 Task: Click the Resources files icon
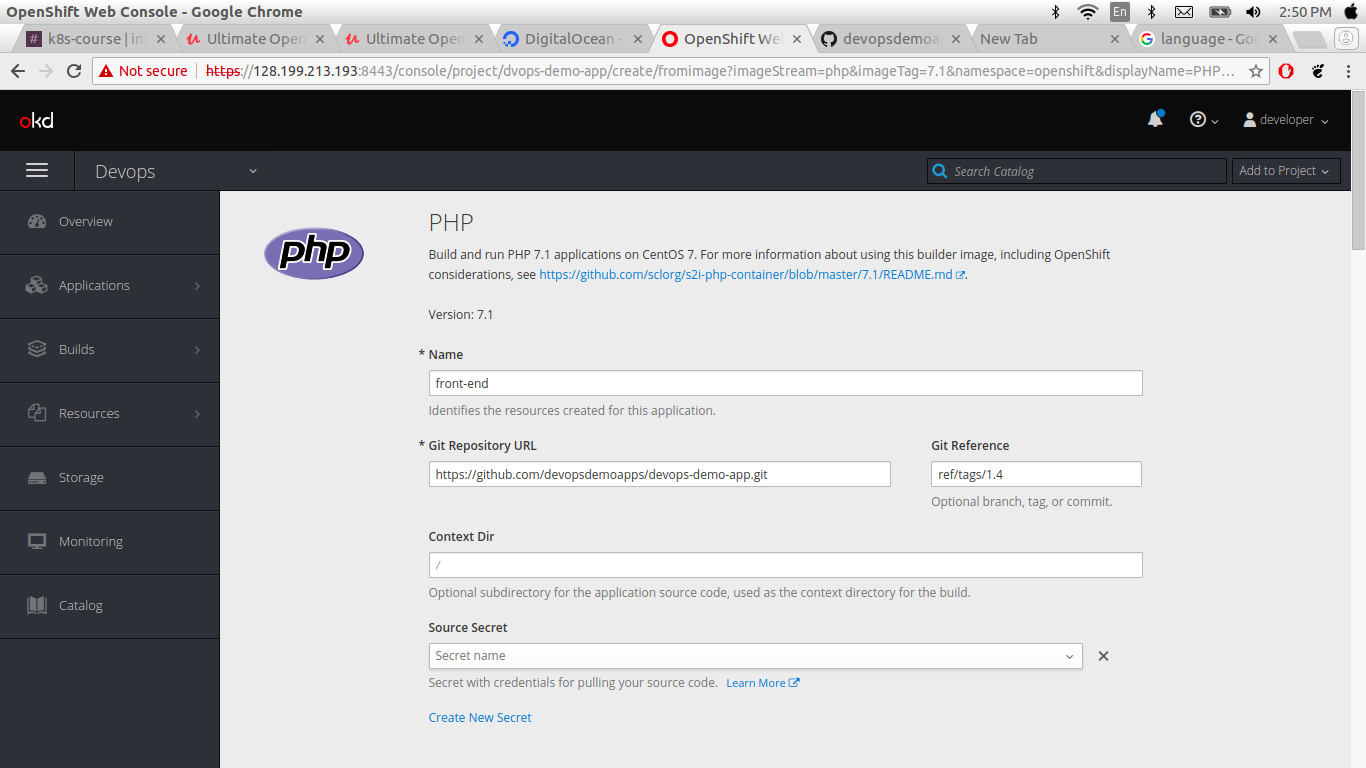37,413
